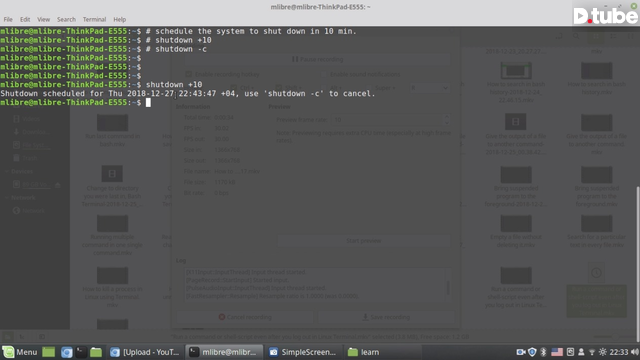Click the '# shutdown -c' comment line
640x360 pixels.
pyautogui.click(x=176, y=49)
